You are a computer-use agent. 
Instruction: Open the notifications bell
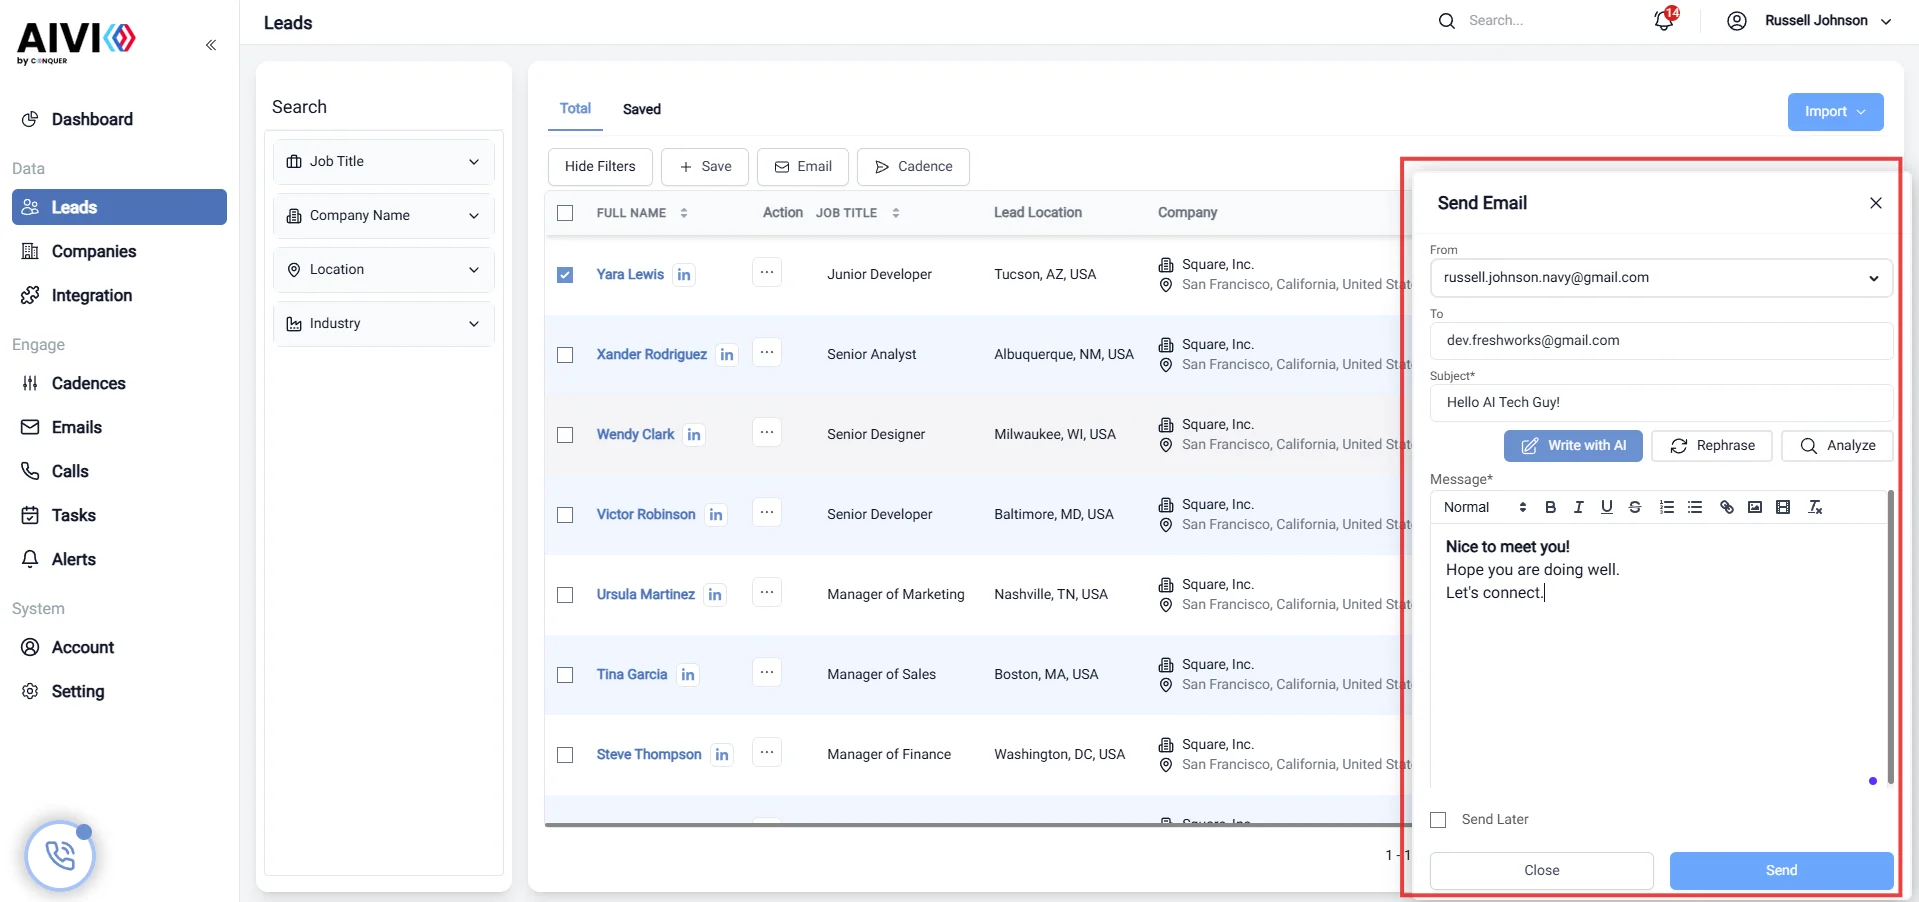tap(1664, 20)
